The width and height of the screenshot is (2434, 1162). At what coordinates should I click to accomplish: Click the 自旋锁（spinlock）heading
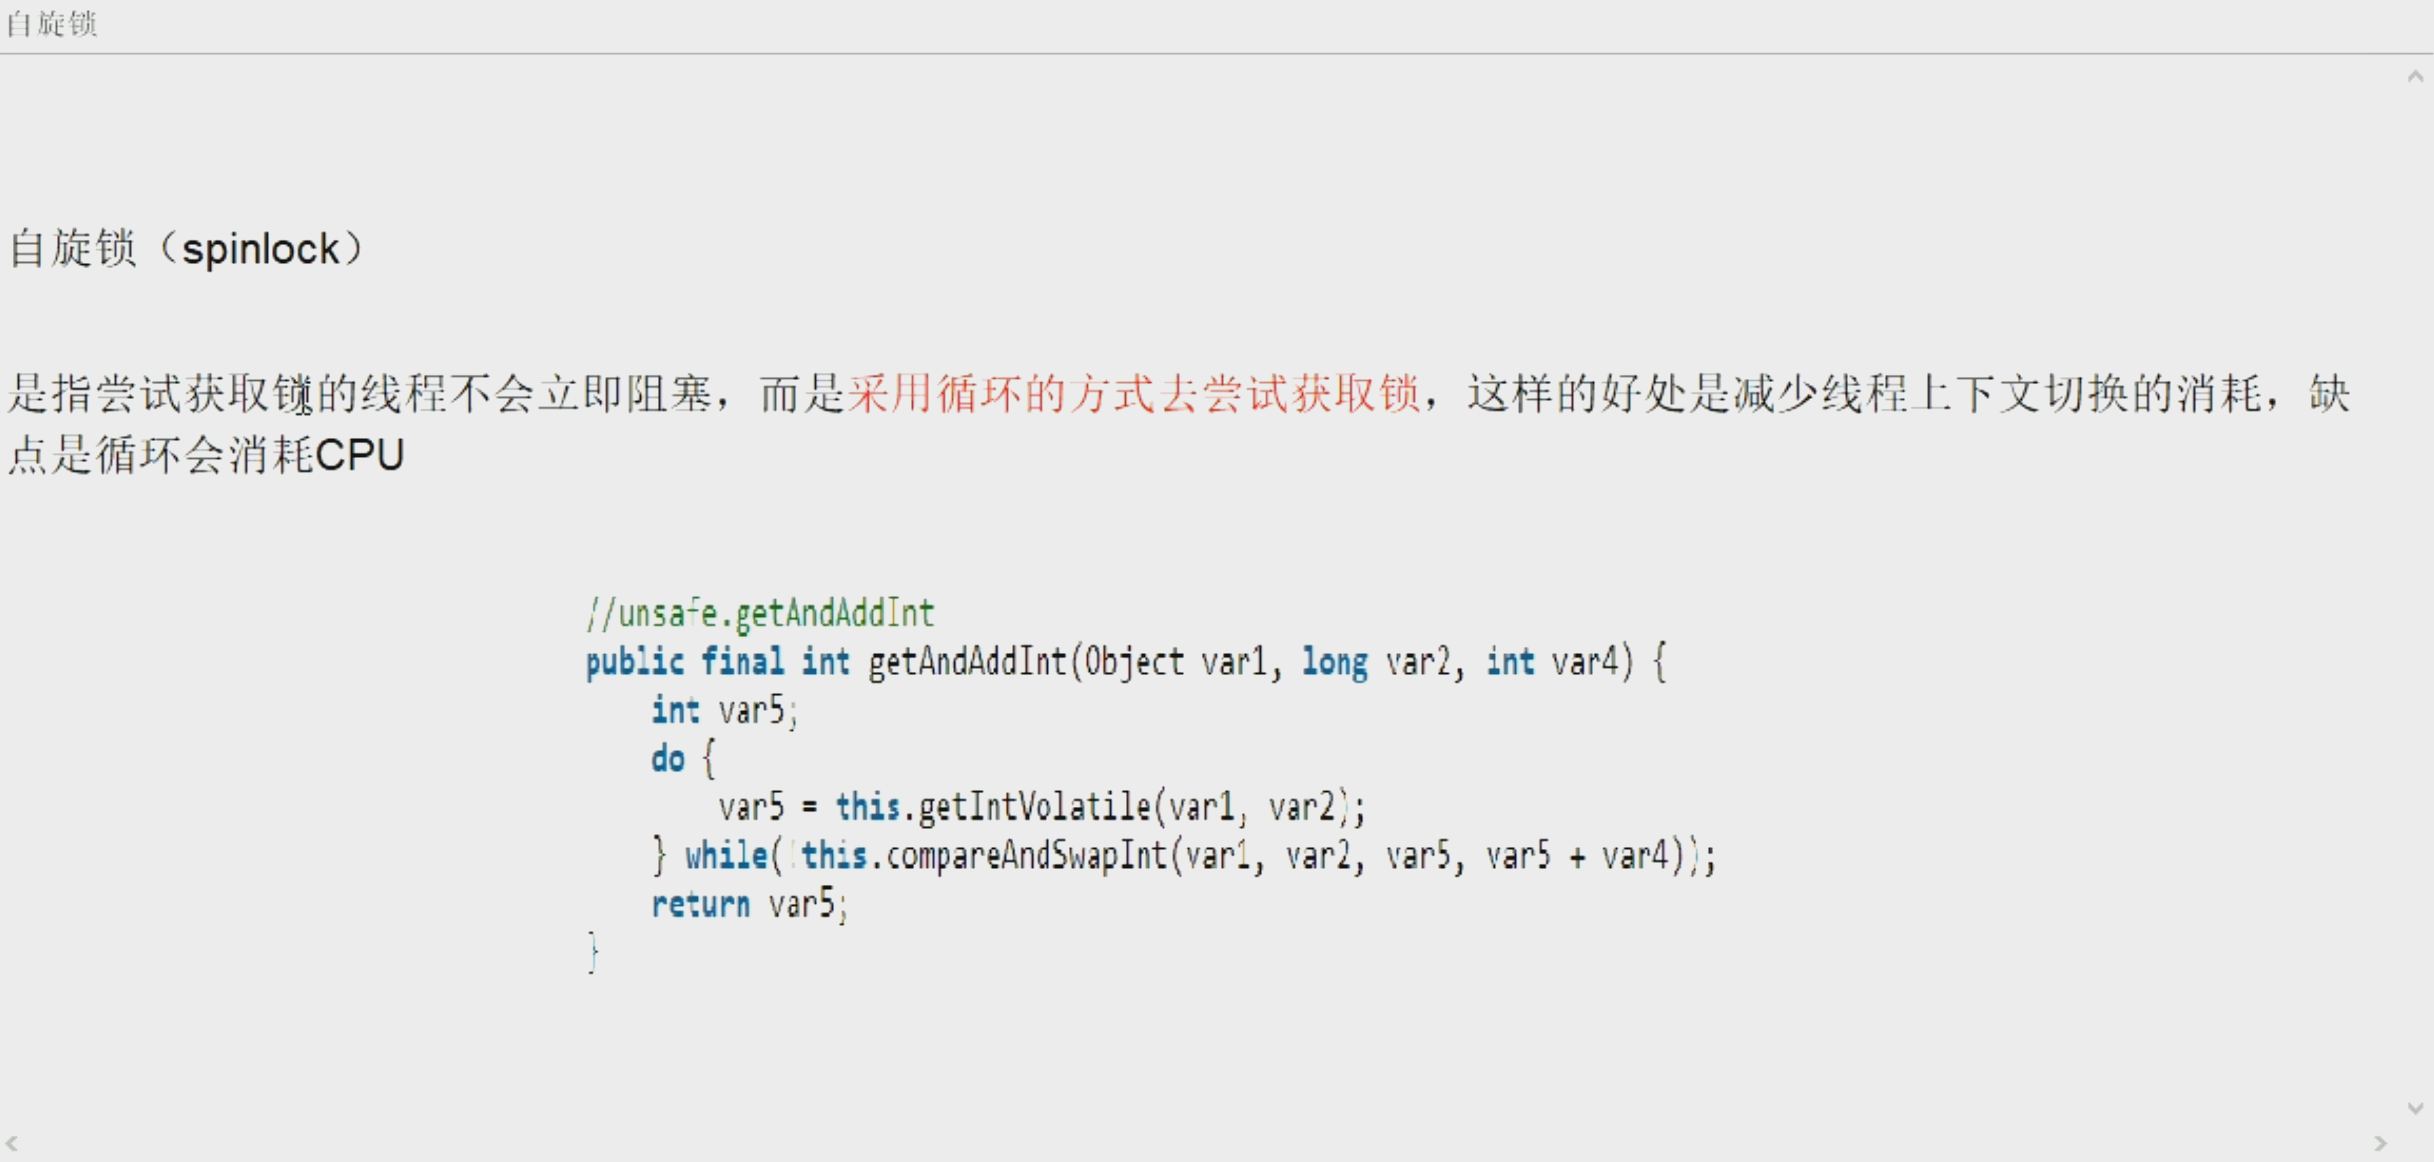click(x=186, y=248)
